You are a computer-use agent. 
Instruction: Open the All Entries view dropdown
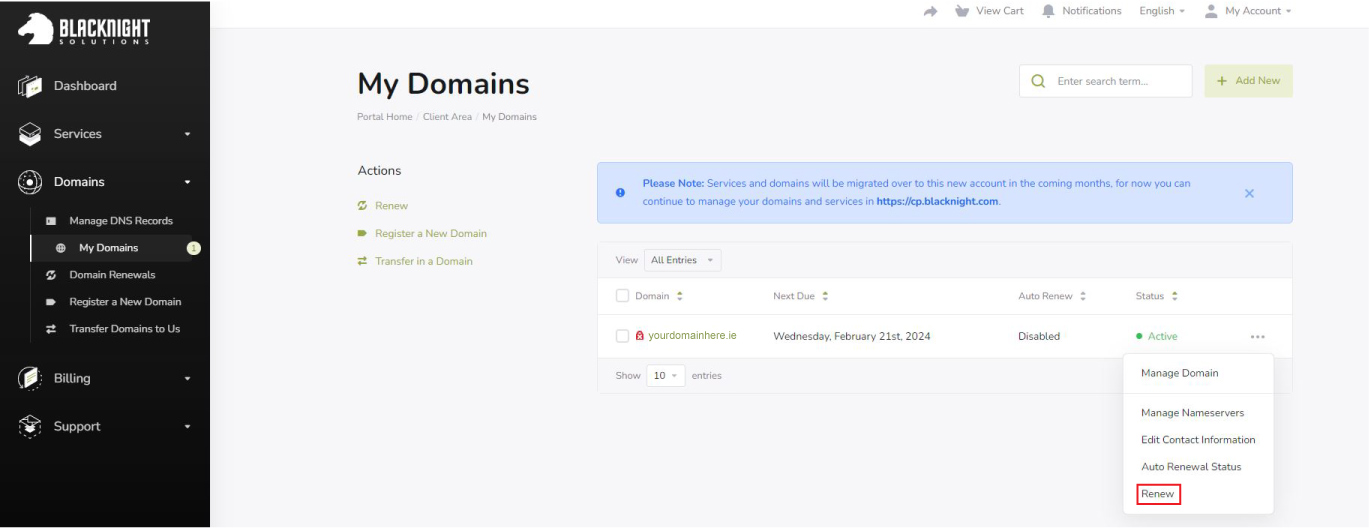coord(682,260)
